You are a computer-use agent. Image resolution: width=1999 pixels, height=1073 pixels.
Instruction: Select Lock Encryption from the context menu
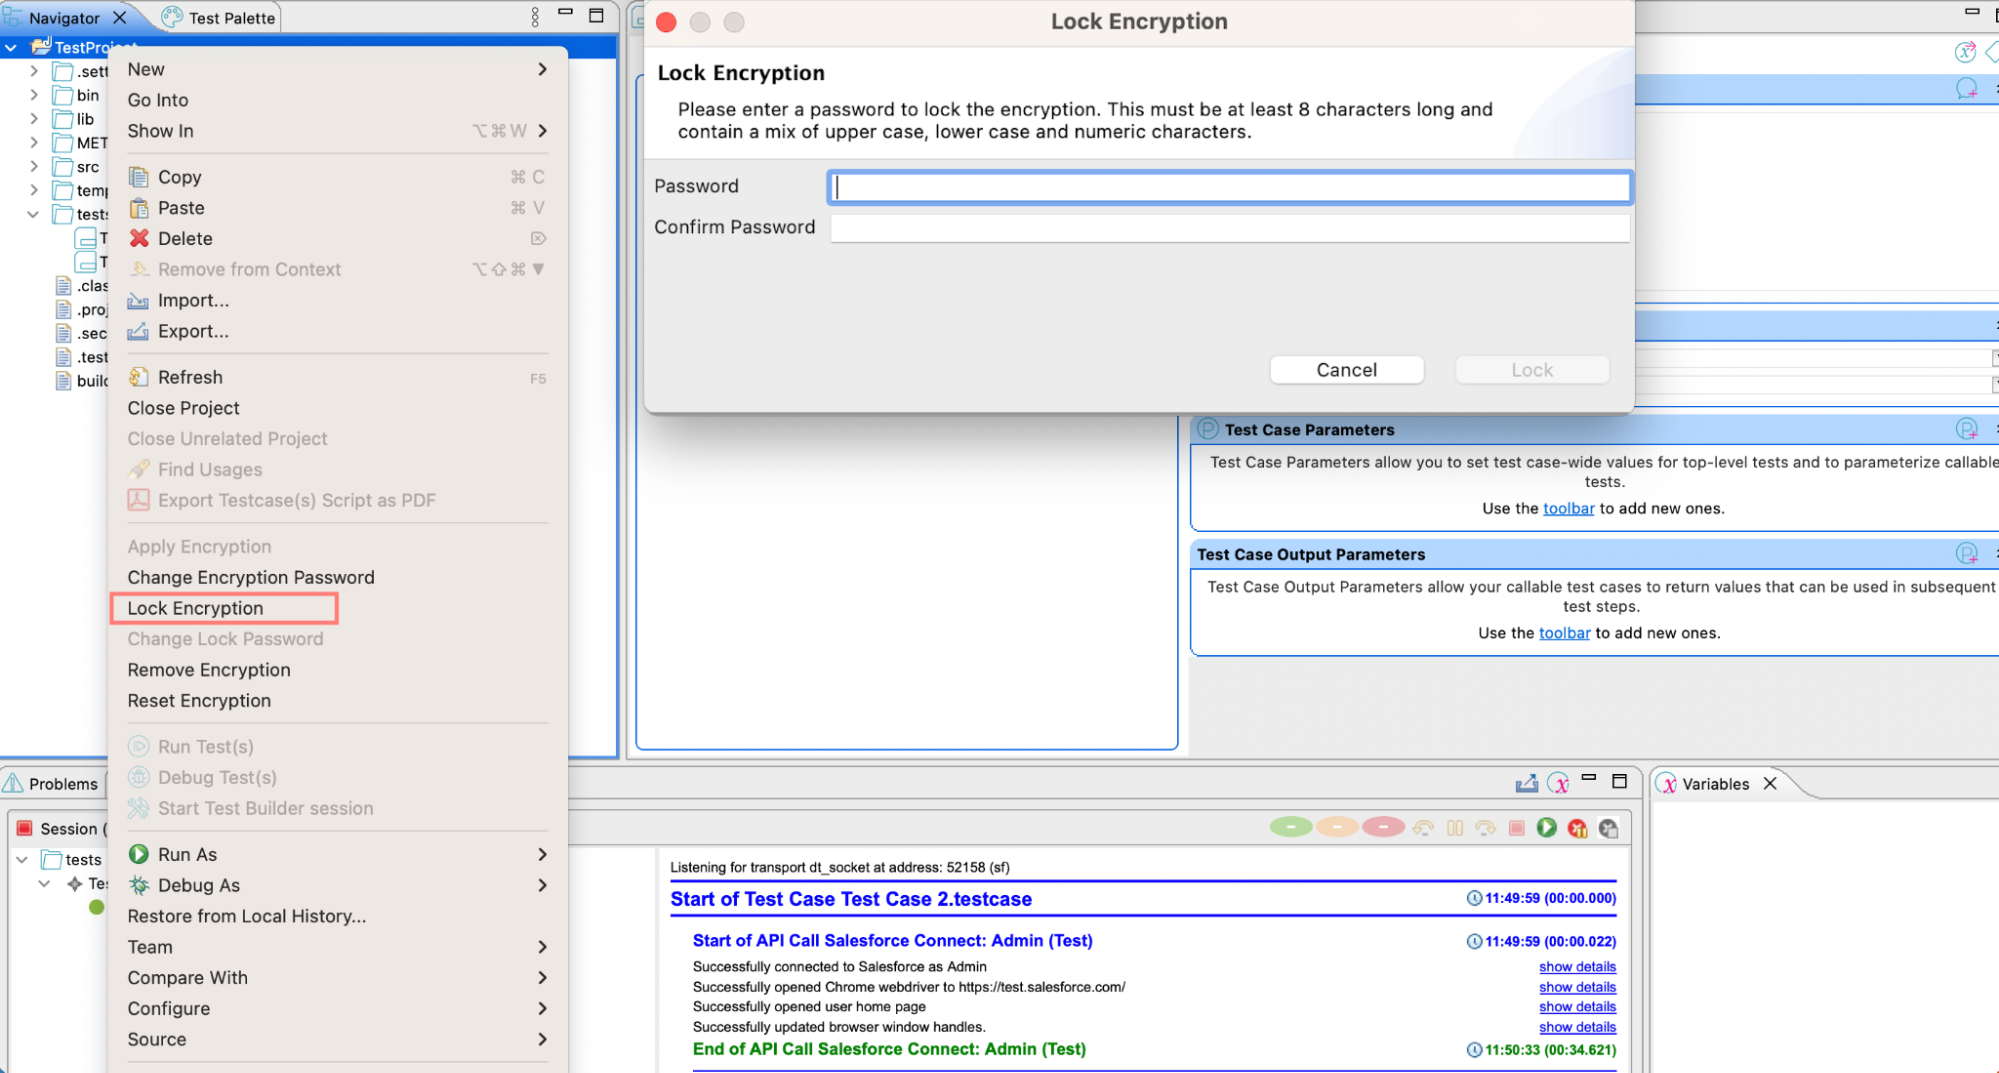click(196, 608)
